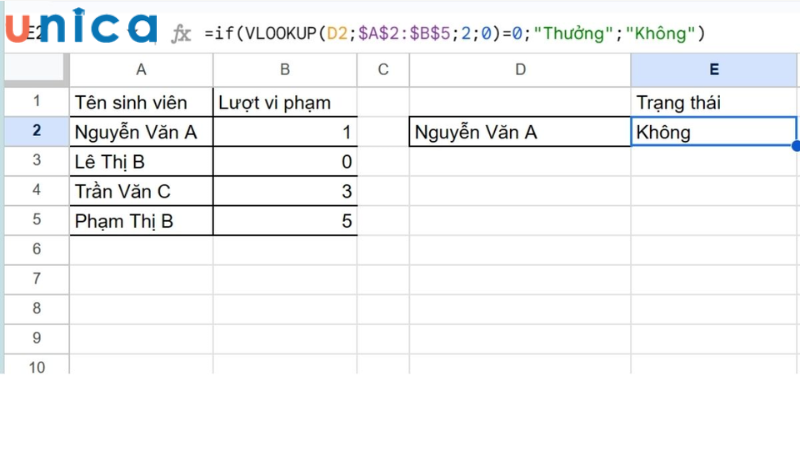
Task: Select column D header
Action: [x=520, y=69]
